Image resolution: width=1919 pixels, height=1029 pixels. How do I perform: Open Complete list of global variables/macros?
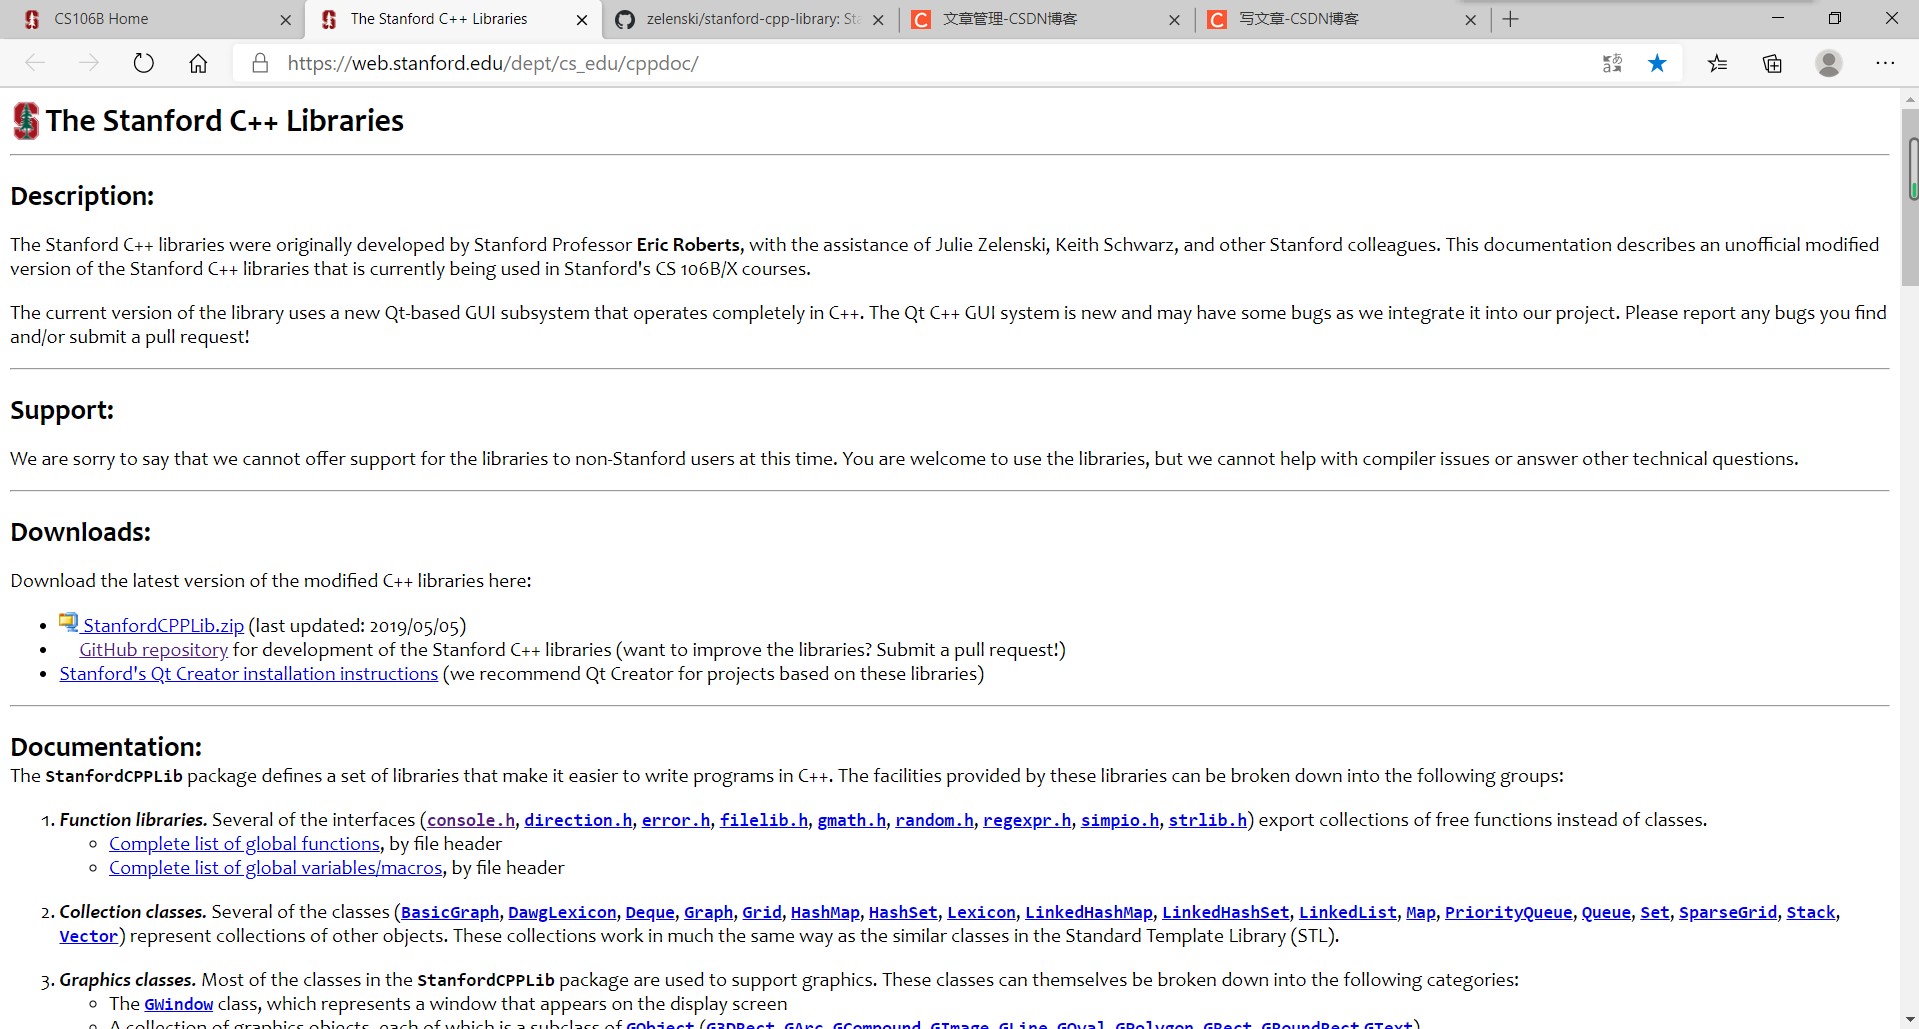point(276,868)
